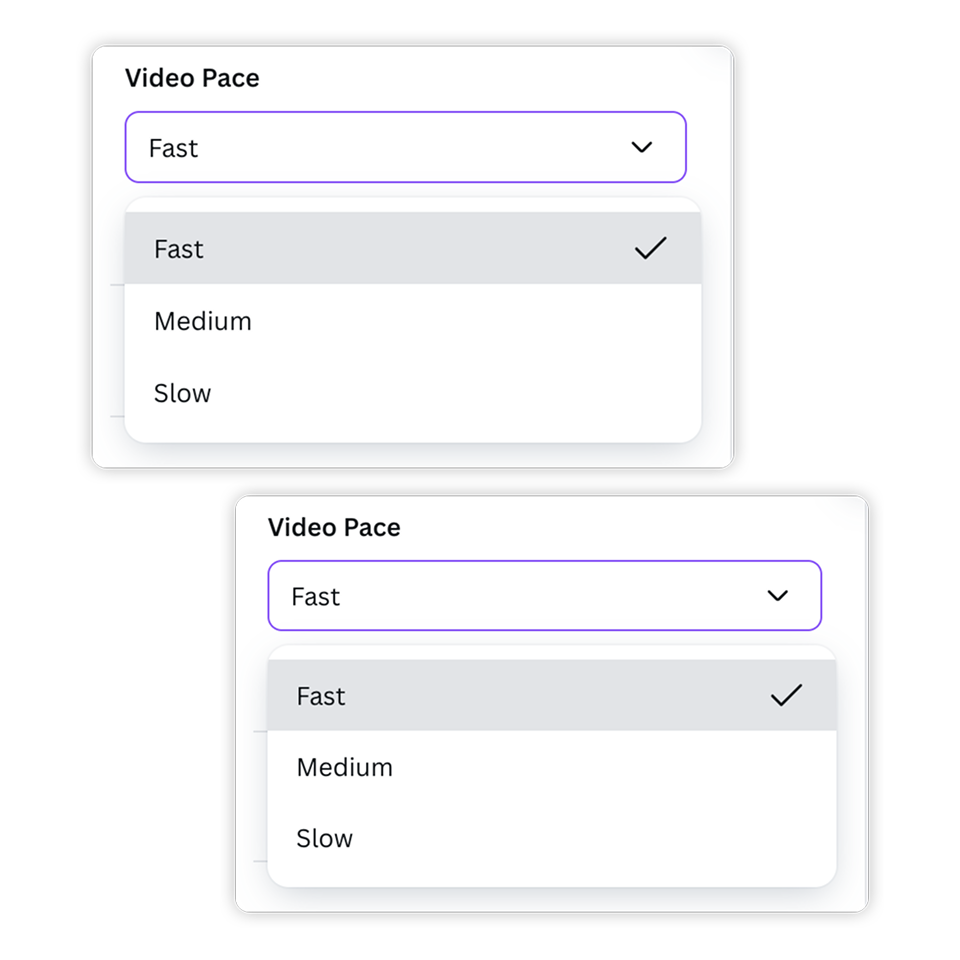The width and height of the screenshot is (960, 960).
Task: Click the down arrow inside the lower Fast field
Action: pos(777,595)
